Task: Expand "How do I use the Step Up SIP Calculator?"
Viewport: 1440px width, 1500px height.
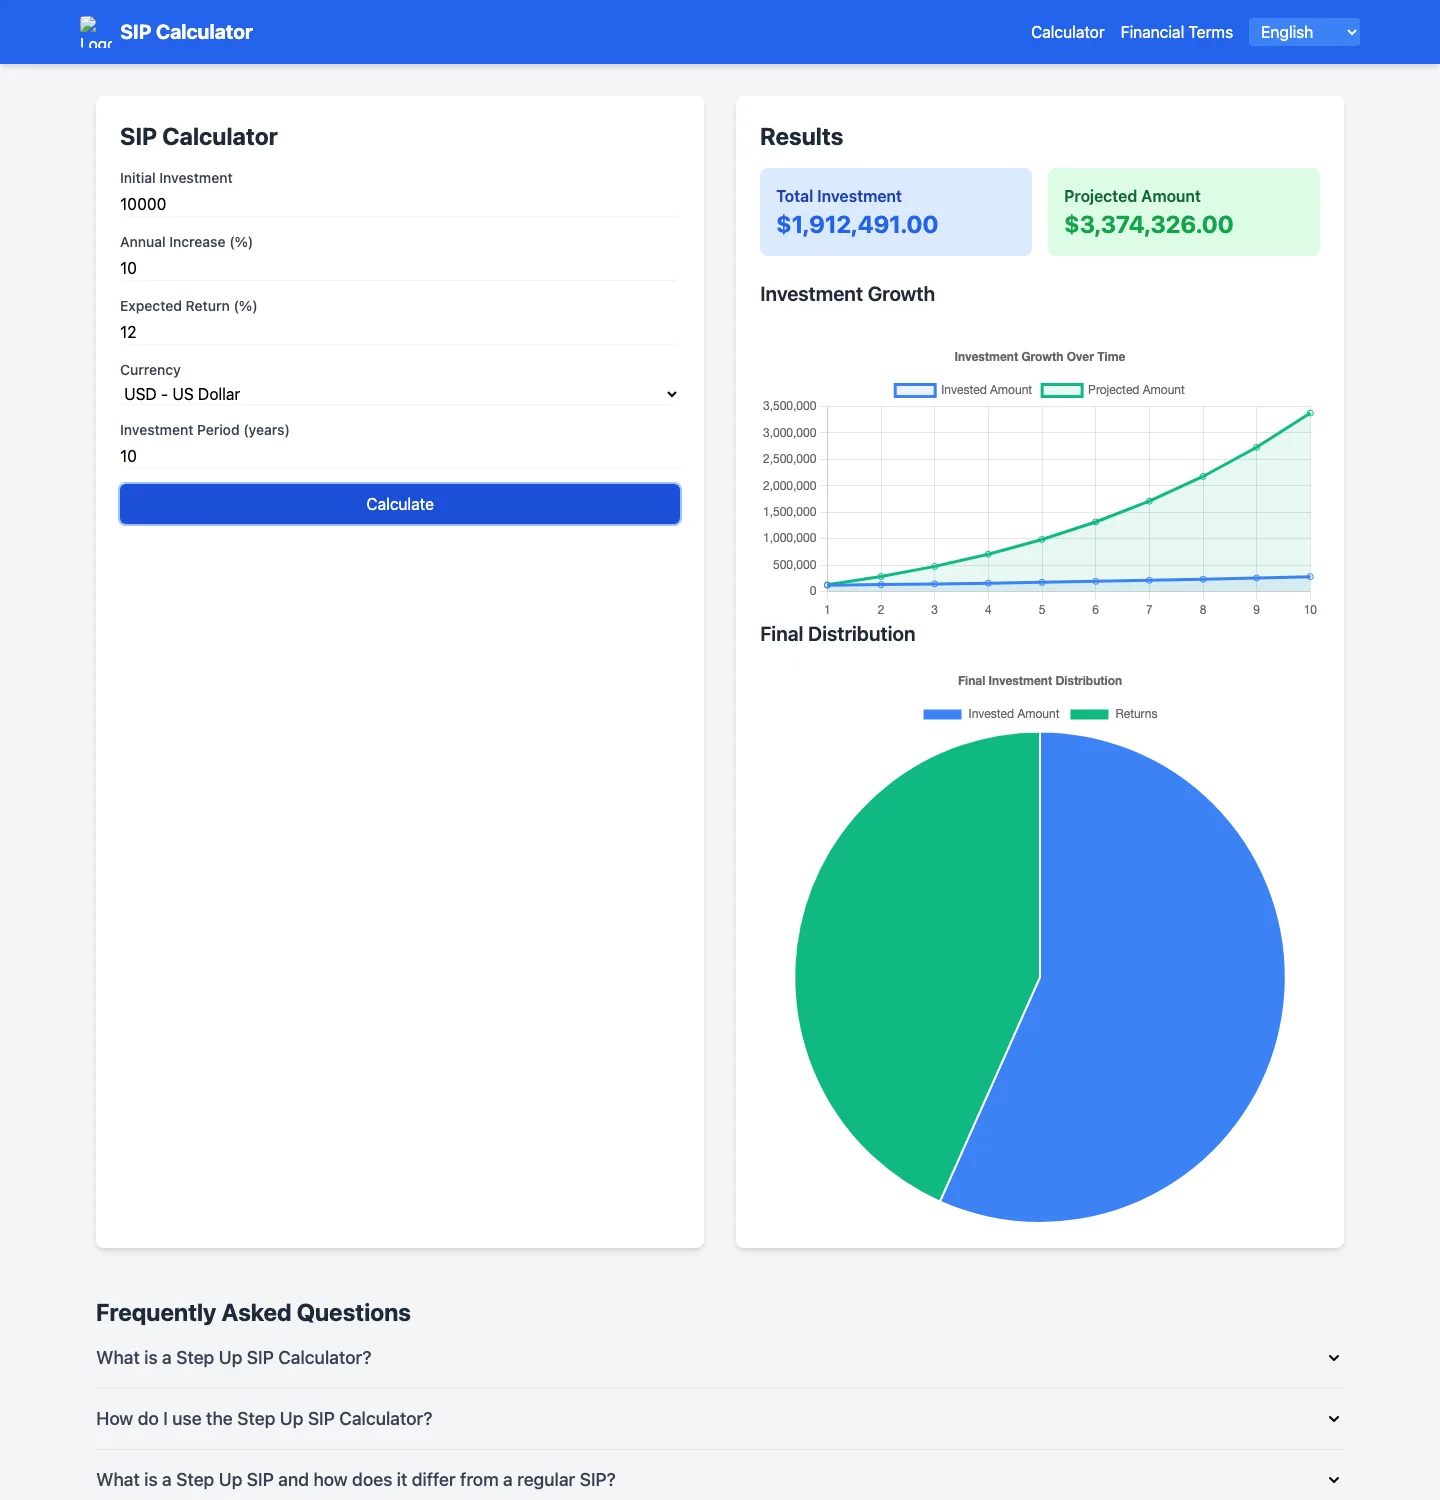Action: [720, 1419]
